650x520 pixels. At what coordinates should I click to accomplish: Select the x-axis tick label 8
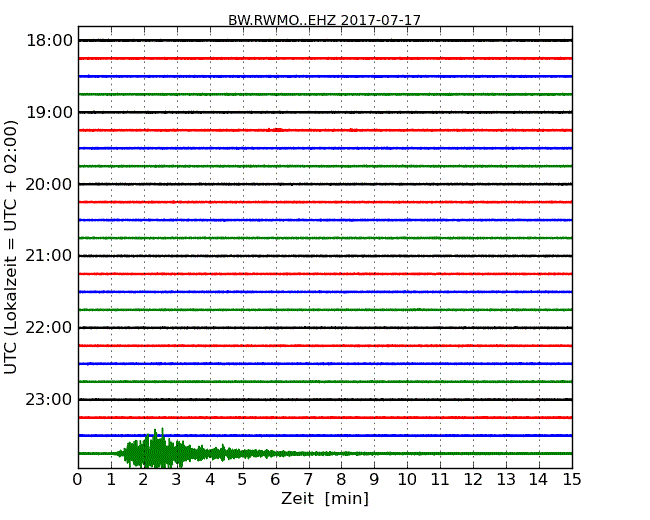342,479
